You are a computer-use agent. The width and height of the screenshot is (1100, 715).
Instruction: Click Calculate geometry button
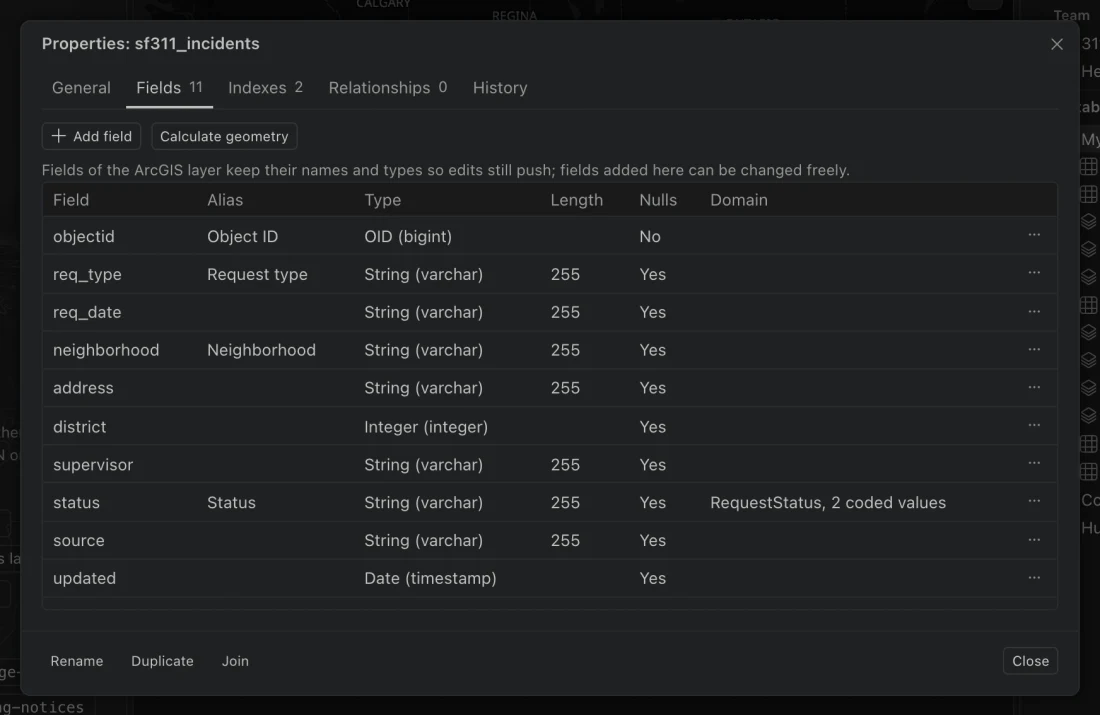click(x=224, y=136)
